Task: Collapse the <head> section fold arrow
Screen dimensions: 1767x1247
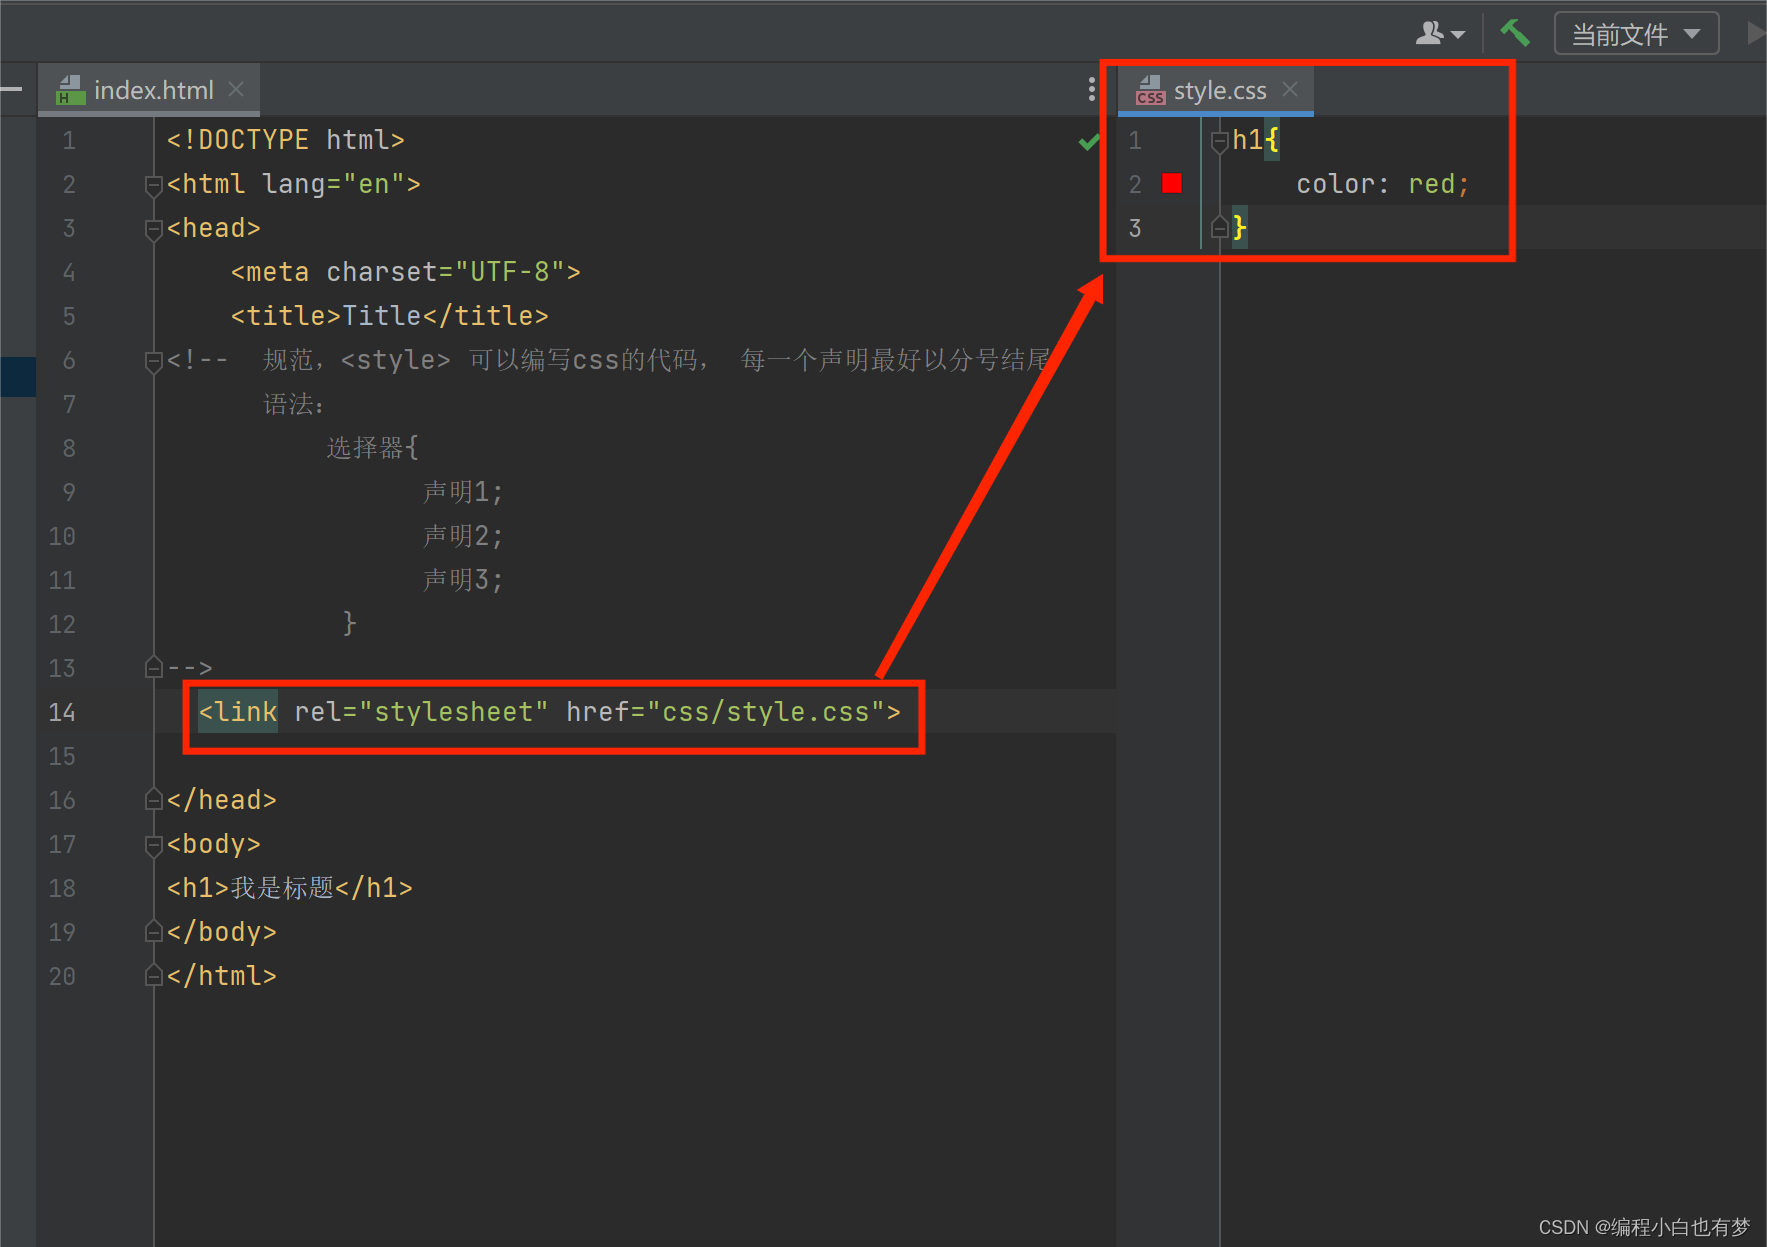Action: [152, 228]
